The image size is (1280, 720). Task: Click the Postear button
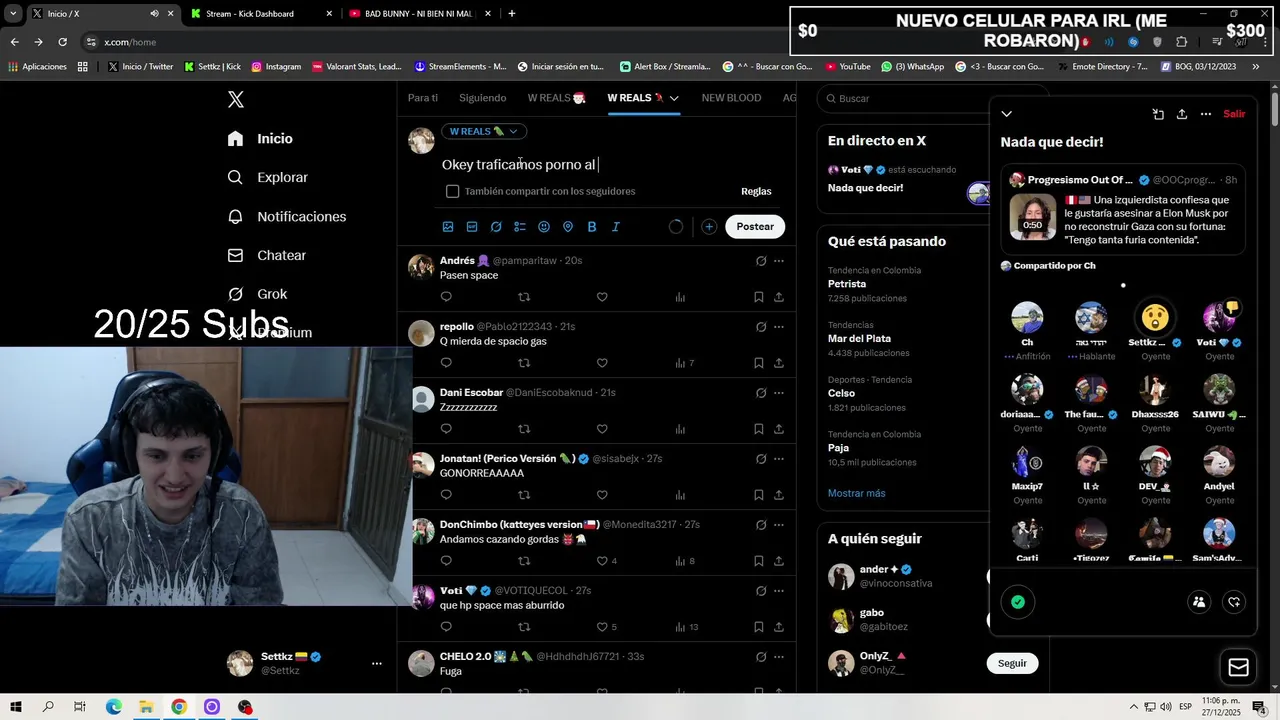[755, 227]
